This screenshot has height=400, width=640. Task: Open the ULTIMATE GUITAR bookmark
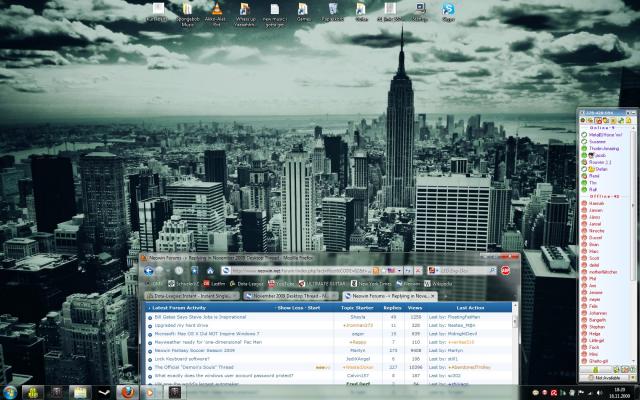tap(322, 284)
